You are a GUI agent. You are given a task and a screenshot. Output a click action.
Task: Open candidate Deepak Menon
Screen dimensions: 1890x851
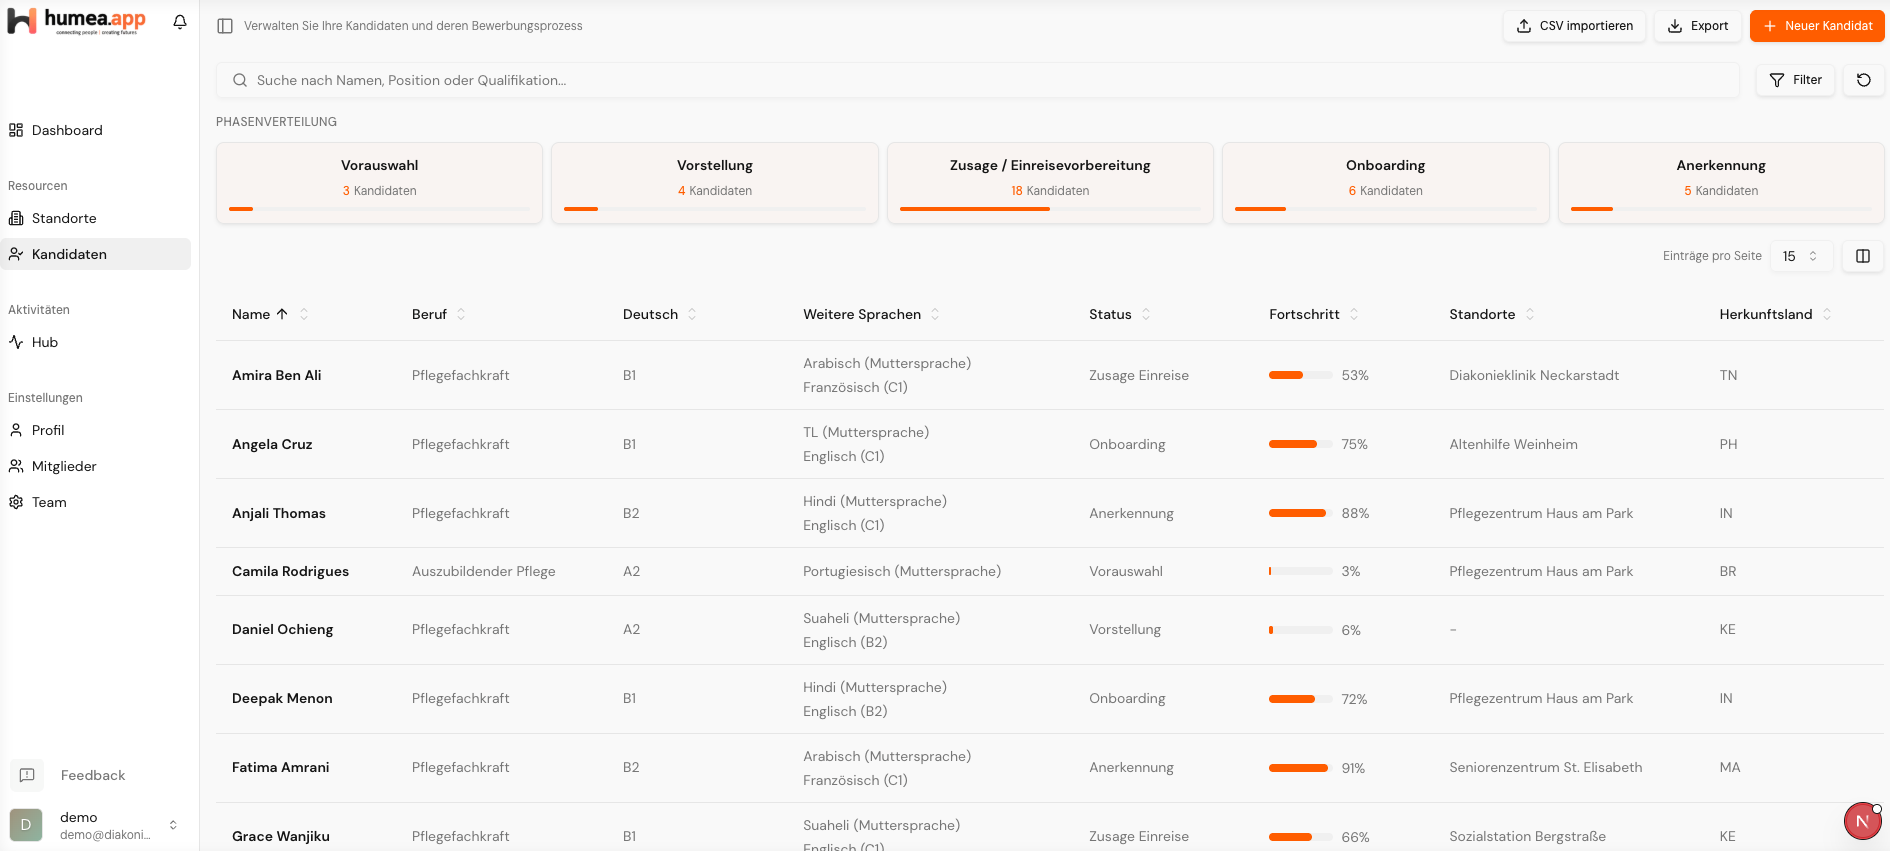click(282, 698)
